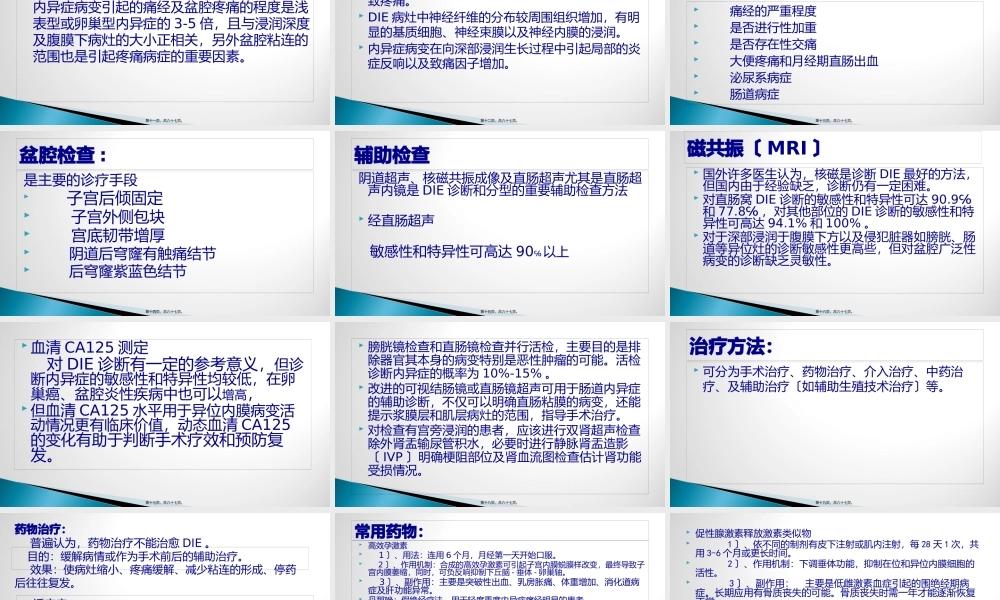Screen dimensions: 1000x600
Task: Select the arrow icon beside 肠道病症
Action: tap(695, 92)
